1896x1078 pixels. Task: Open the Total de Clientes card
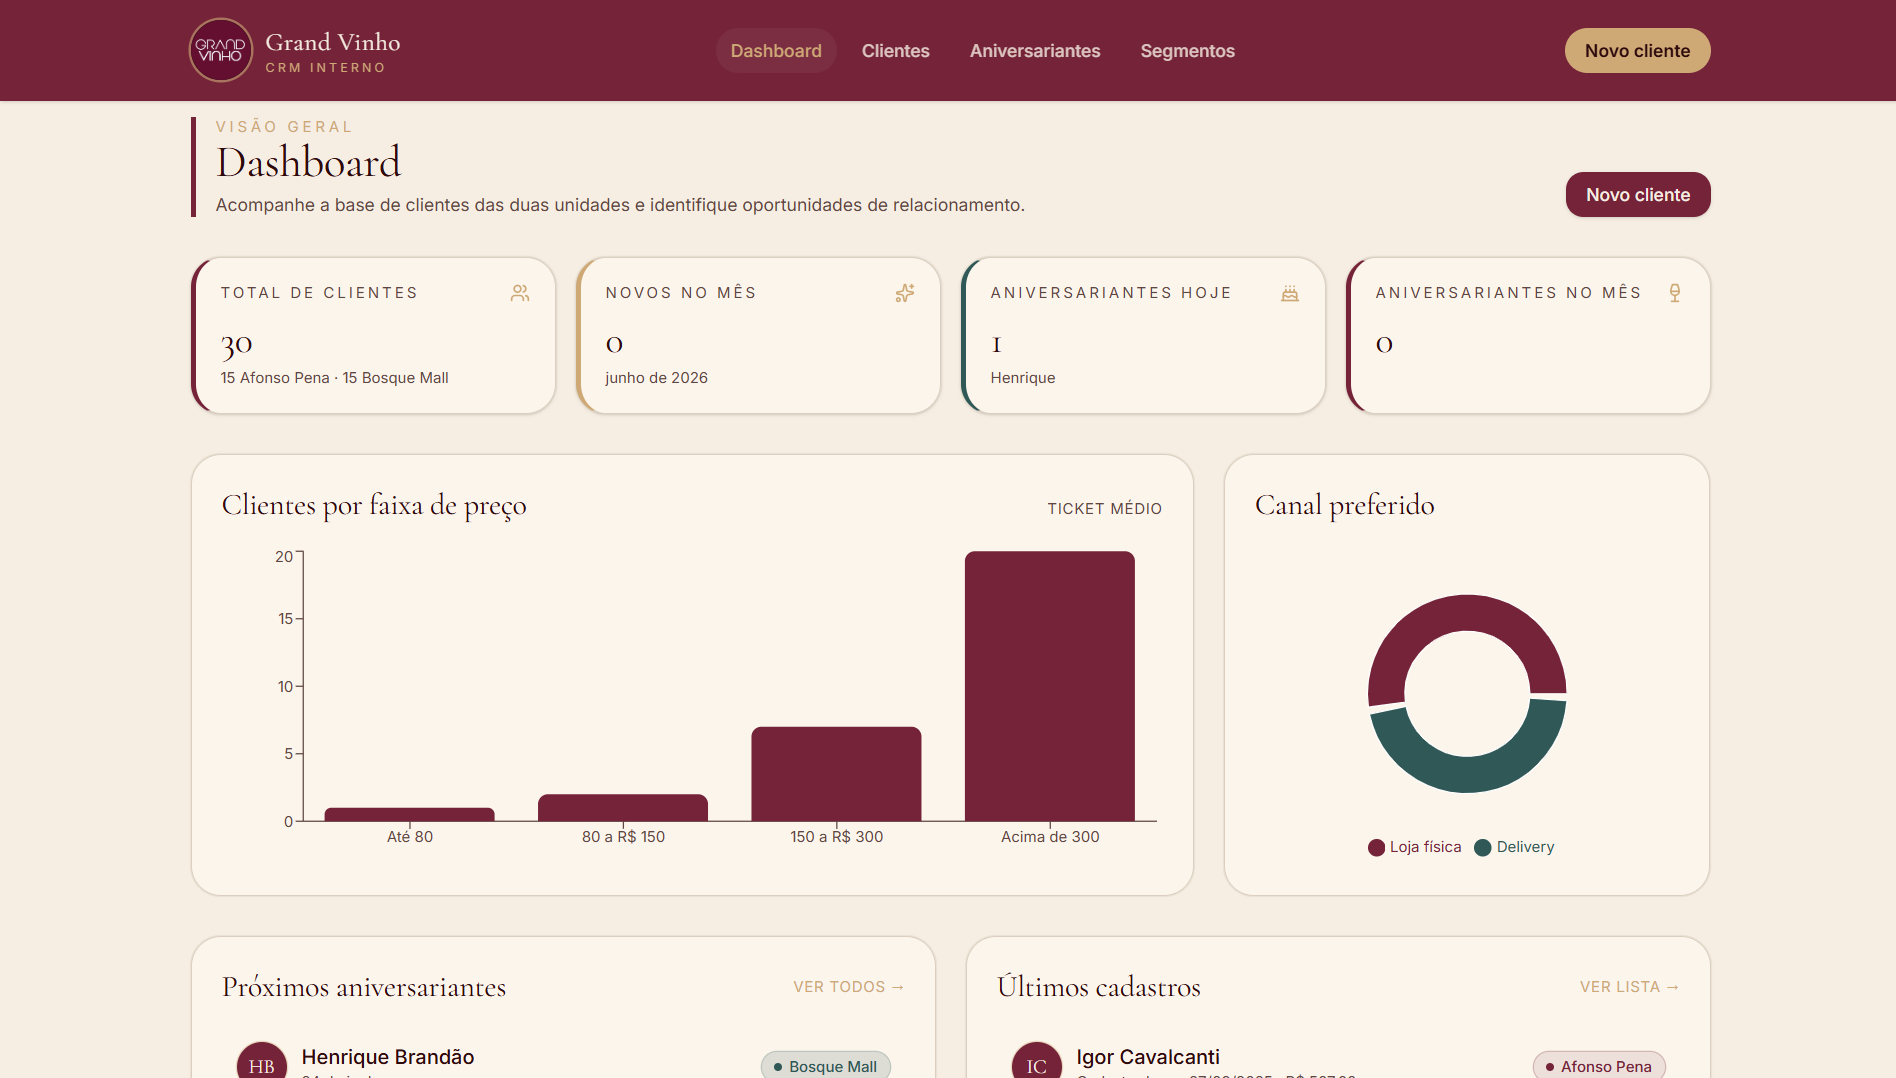coord(373,336)
